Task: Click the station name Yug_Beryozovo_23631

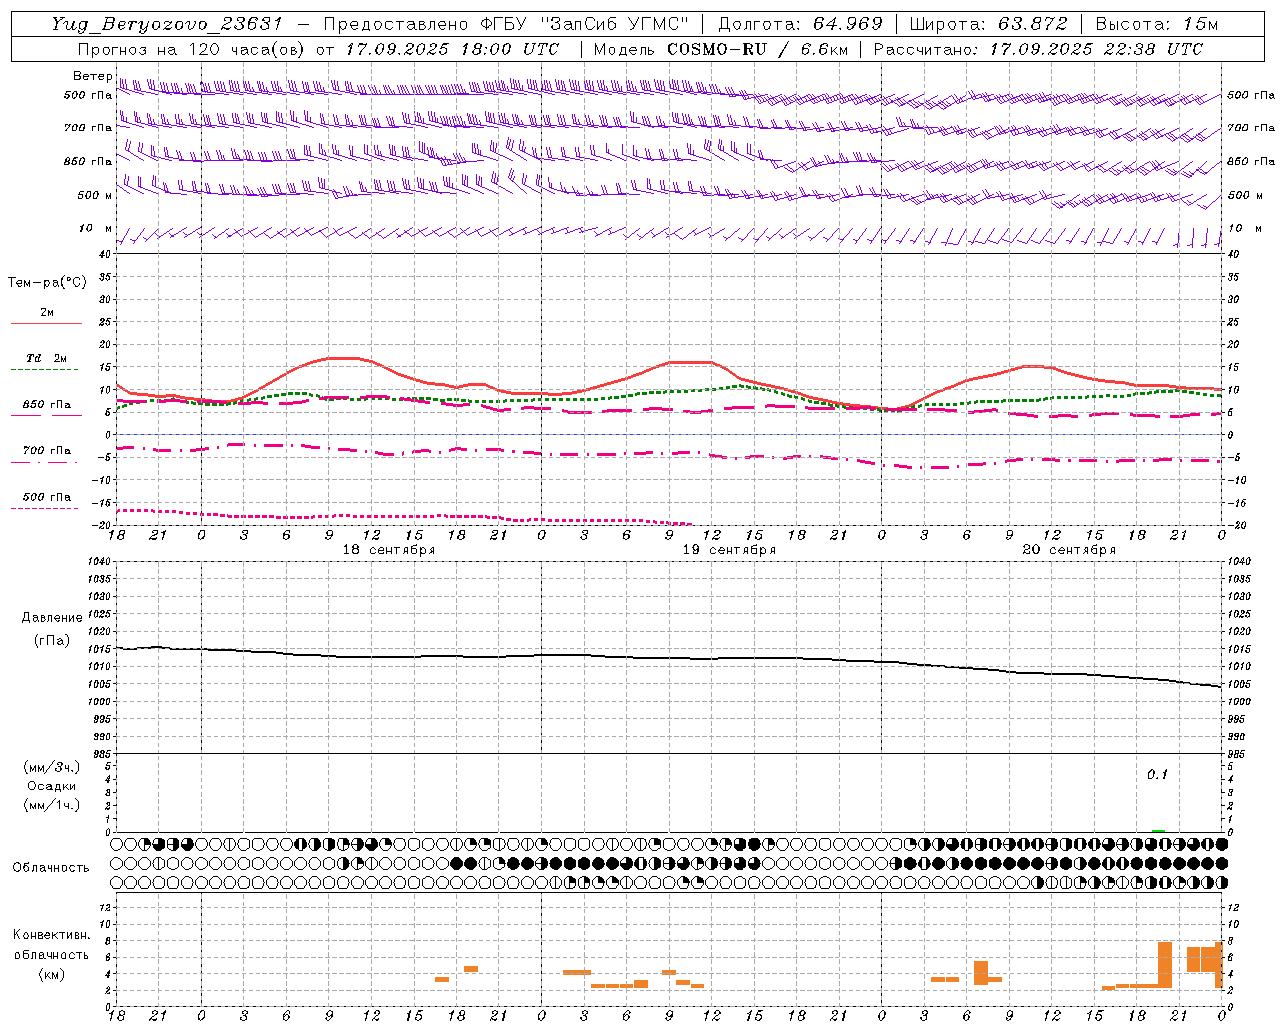Action: (167, 24)
